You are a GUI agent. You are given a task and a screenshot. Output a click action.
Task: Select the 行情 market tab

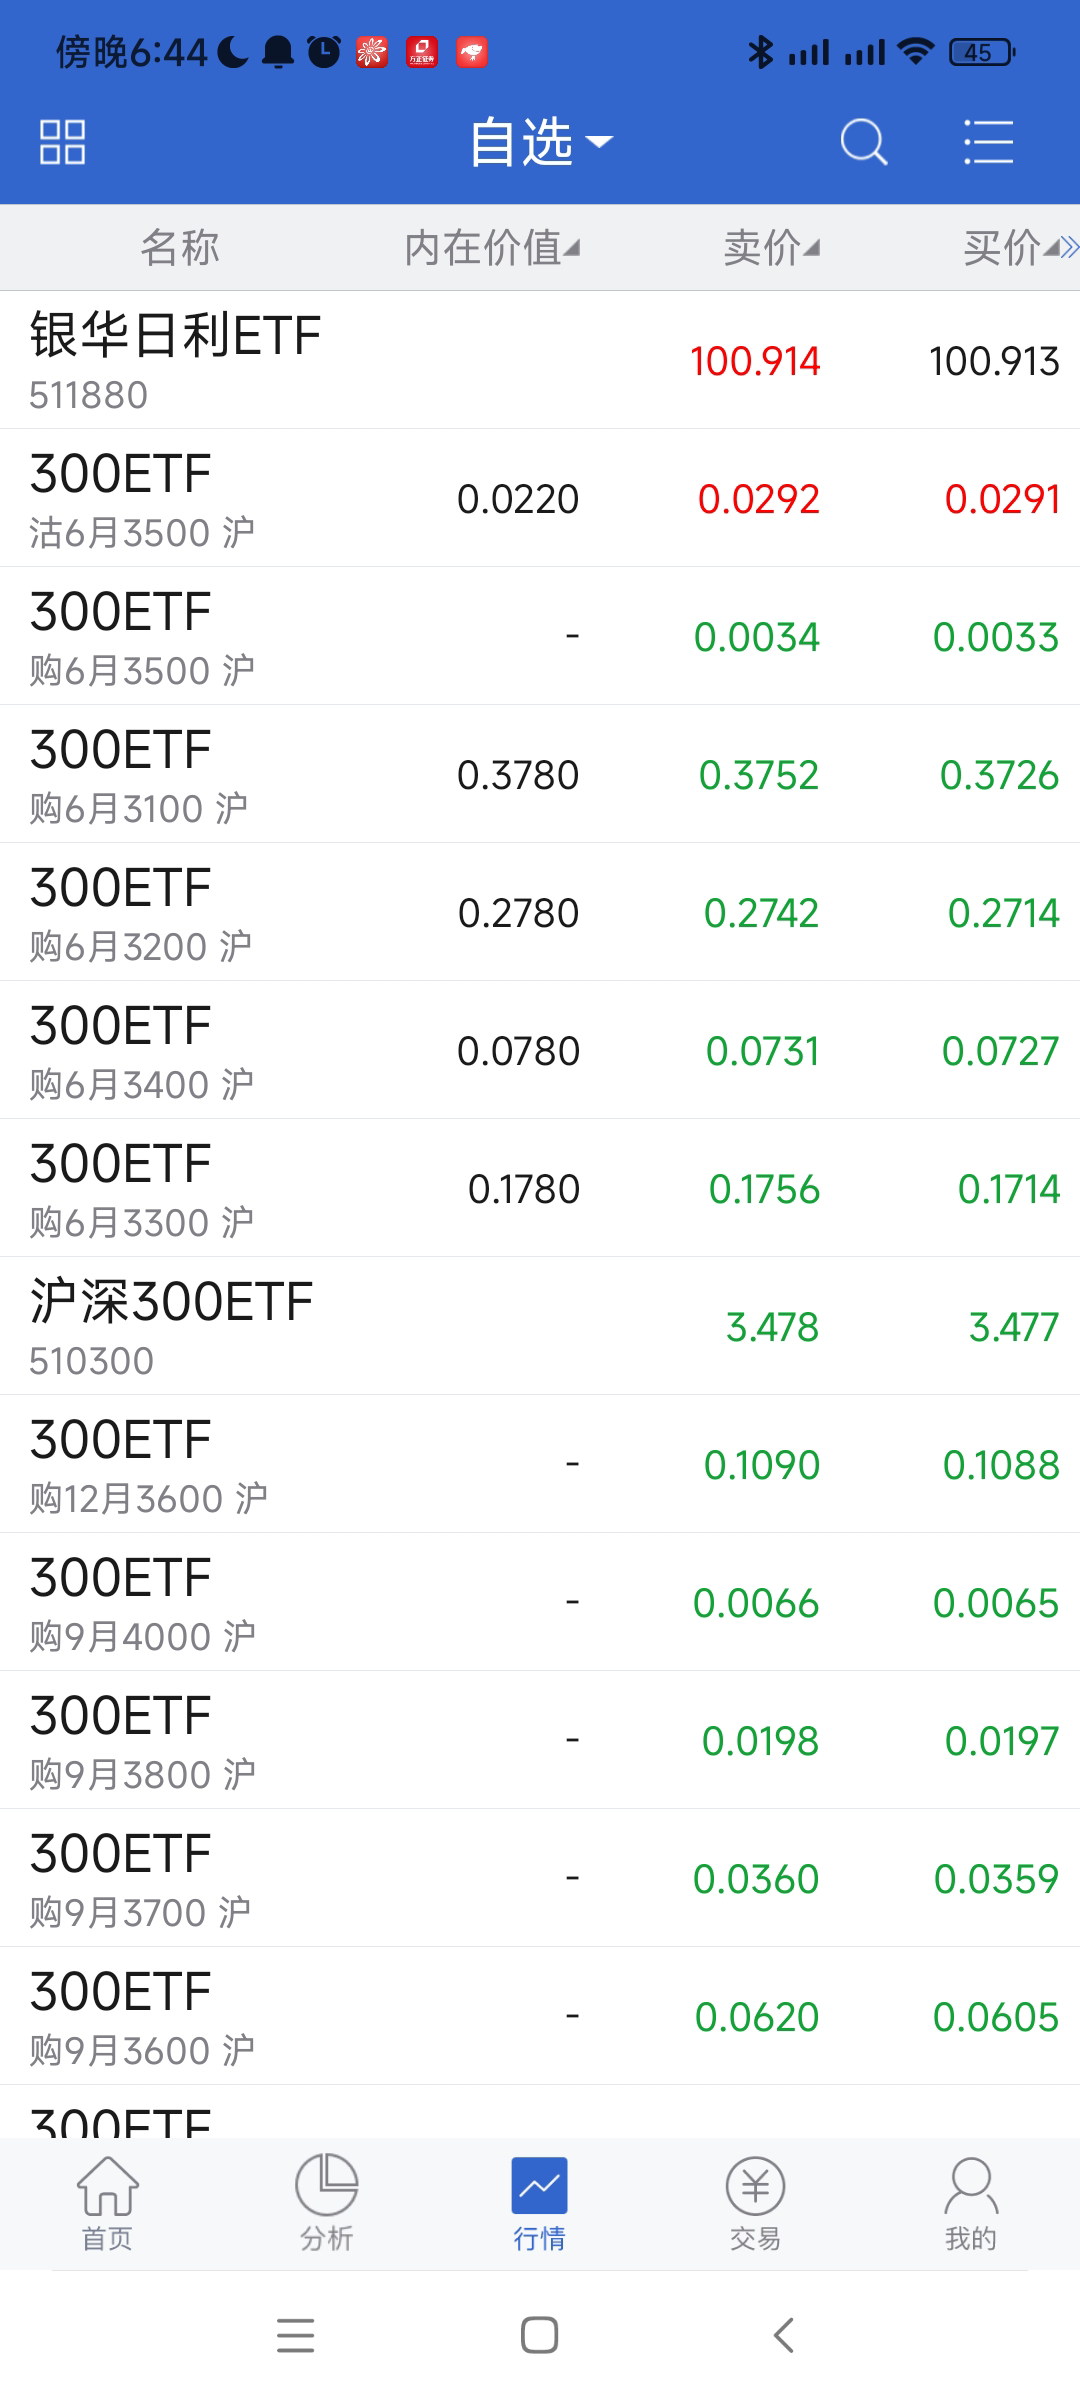(540, 2202)
